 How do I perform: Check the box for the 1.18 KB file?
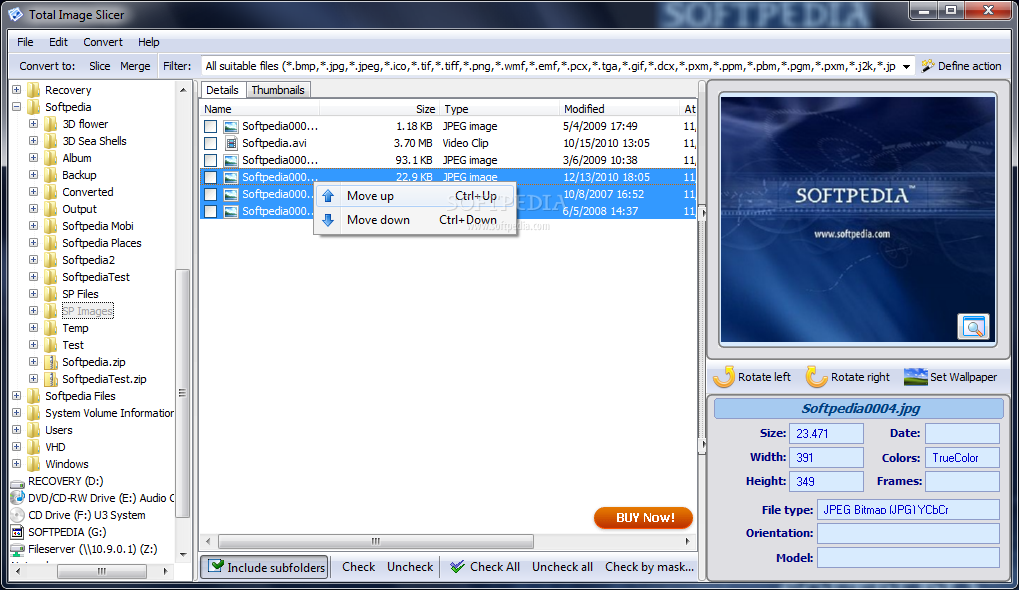[x=211, y=126]
